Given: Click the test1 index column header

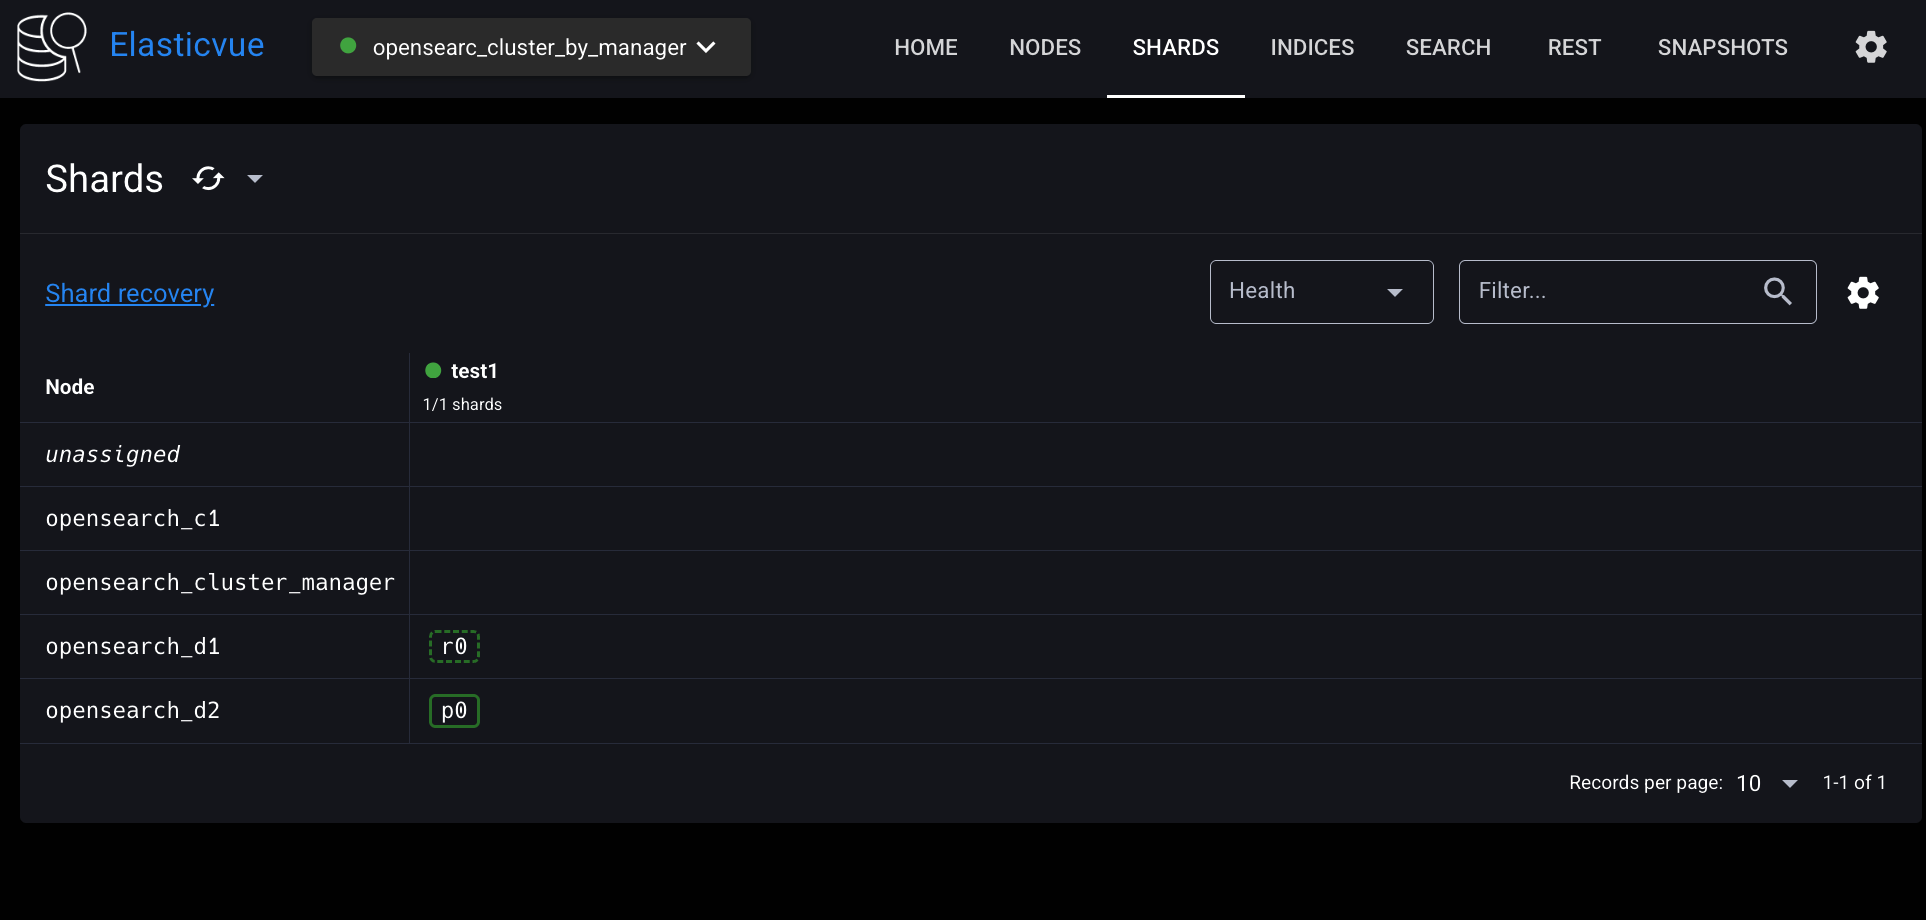Looking at the screenshot, I should tap(474, 371).
